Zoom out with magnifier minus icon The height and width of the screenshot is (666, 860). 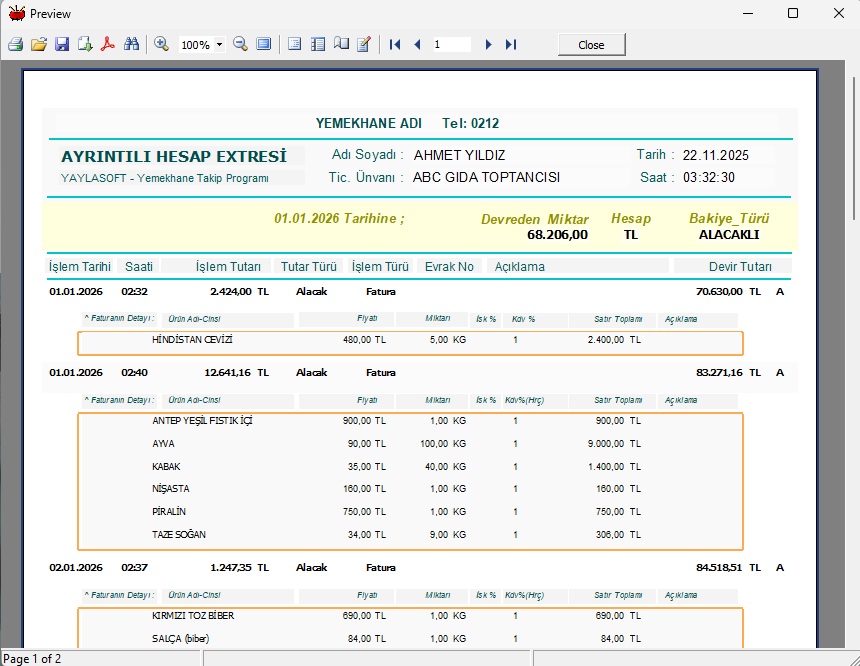point(240,45)
